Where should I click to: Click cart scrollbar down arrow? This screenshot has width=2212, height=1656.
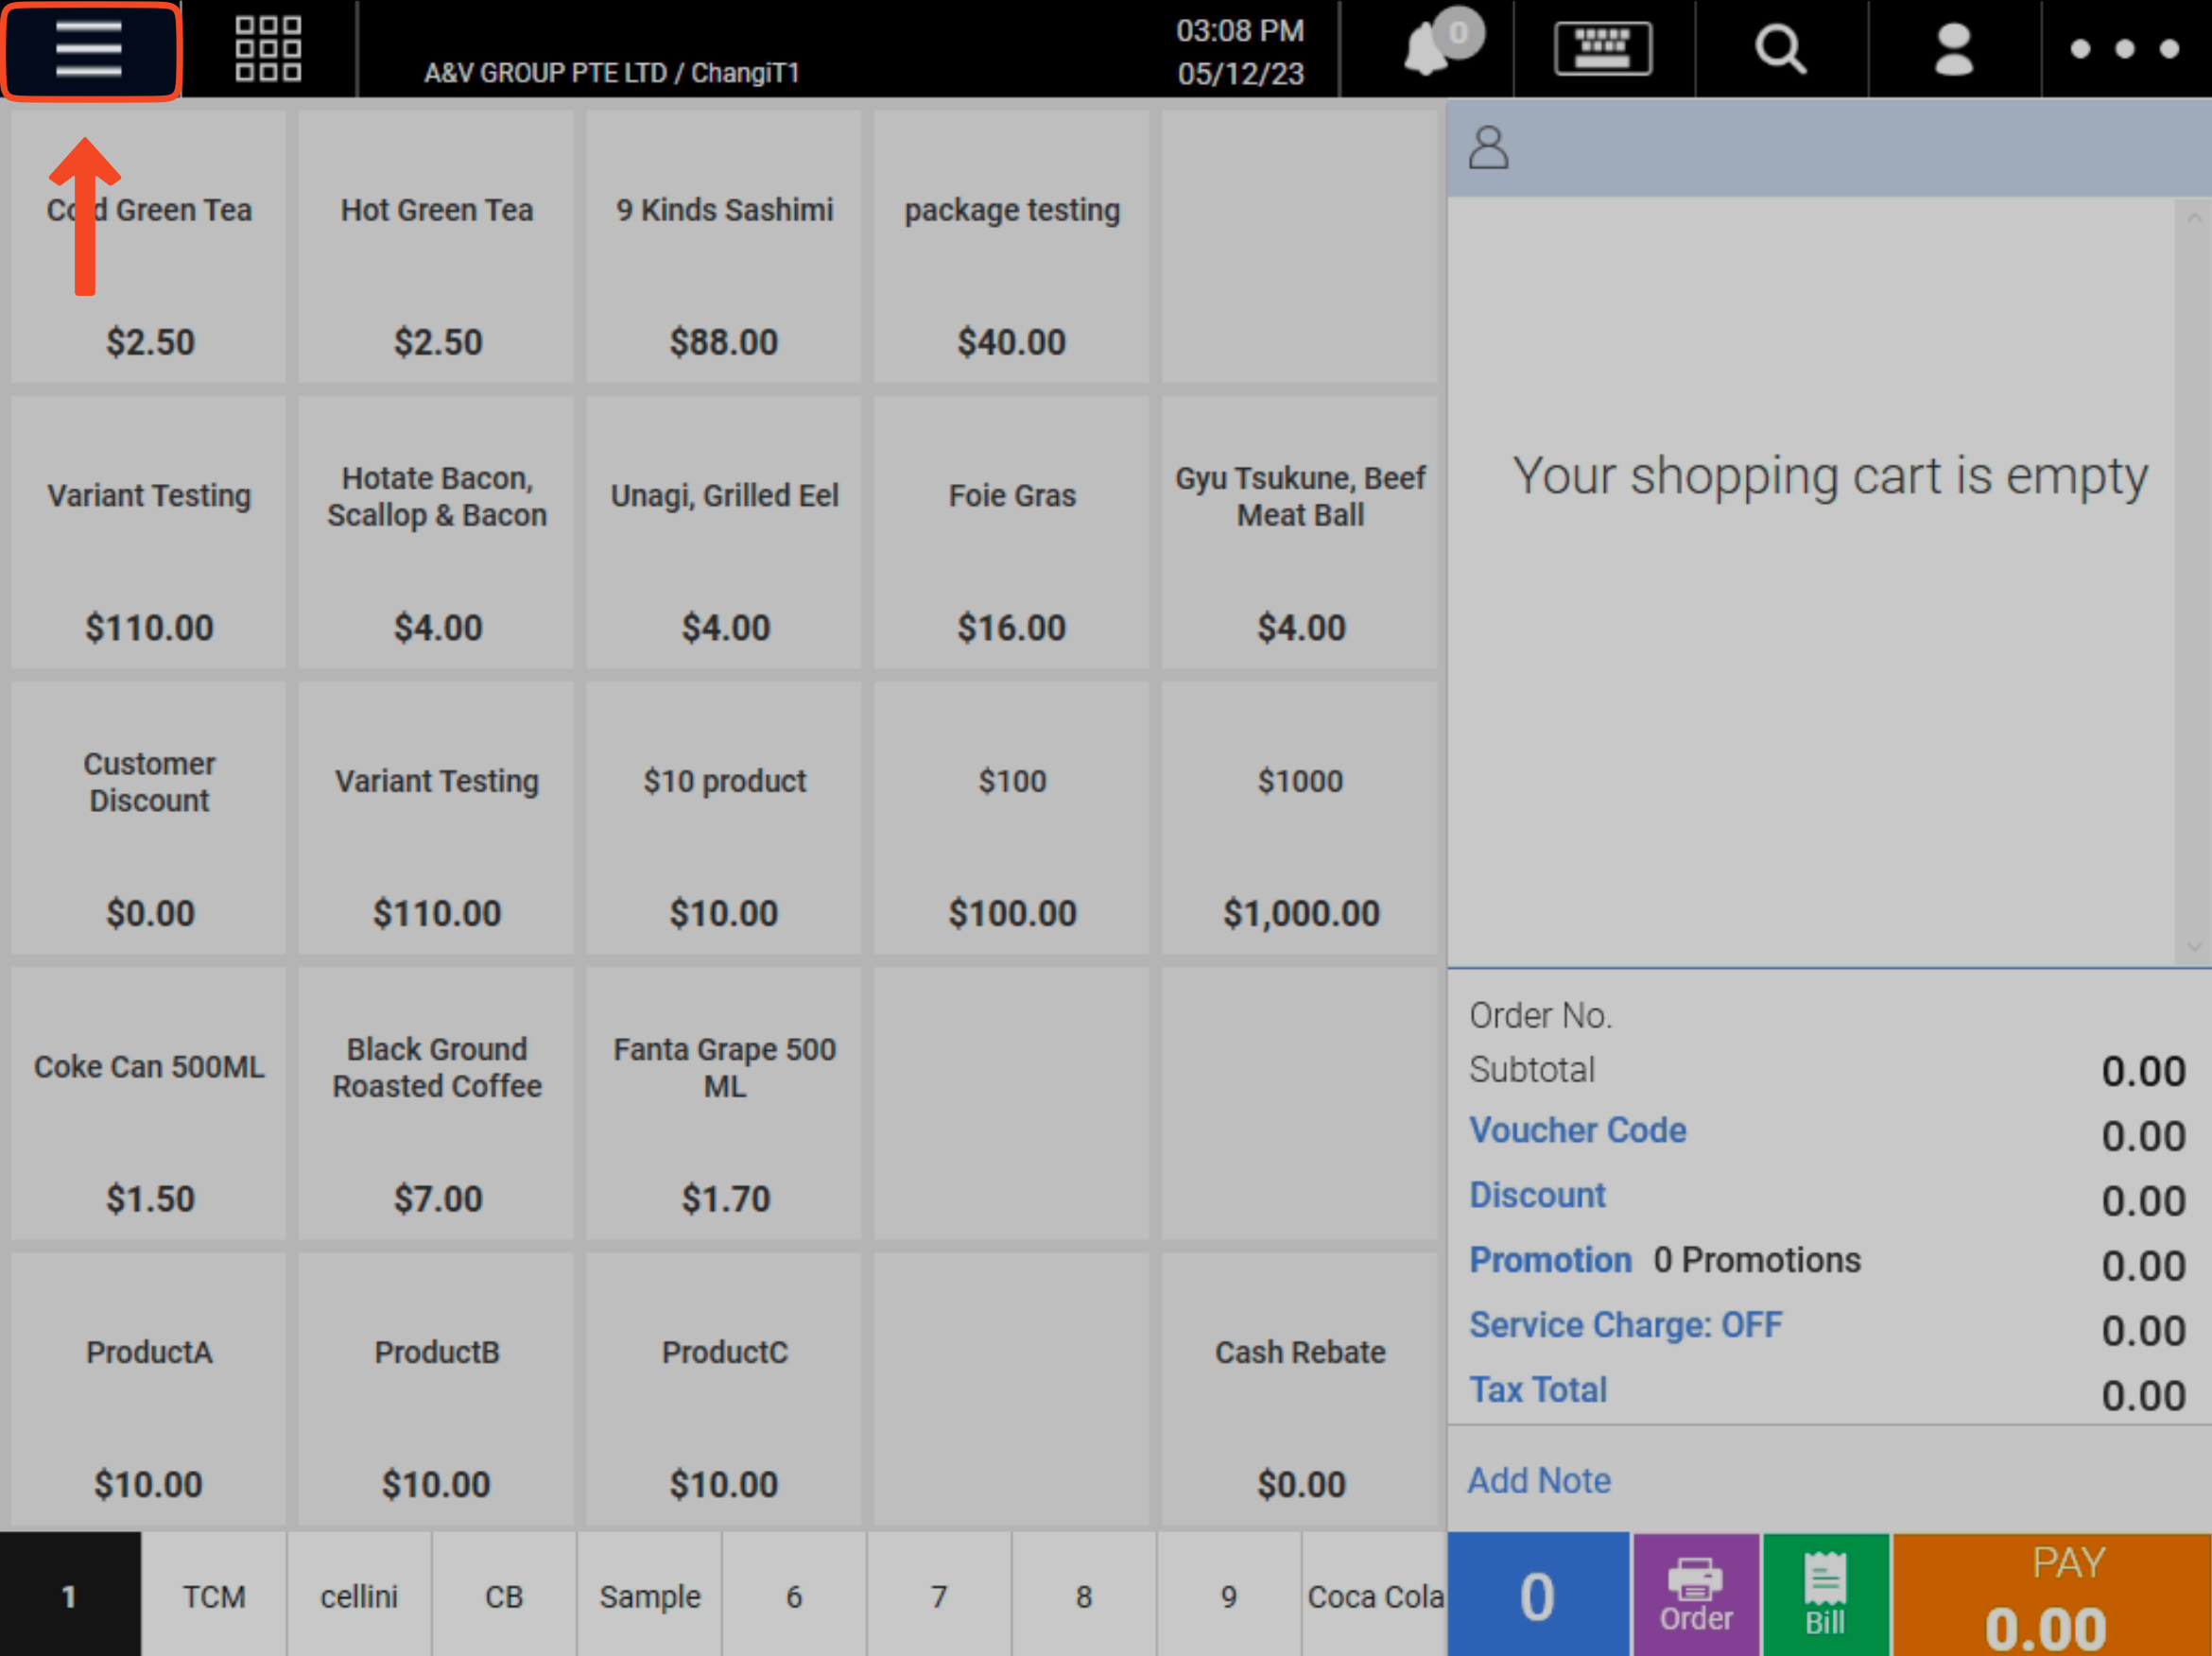[x=2194, y=946]
